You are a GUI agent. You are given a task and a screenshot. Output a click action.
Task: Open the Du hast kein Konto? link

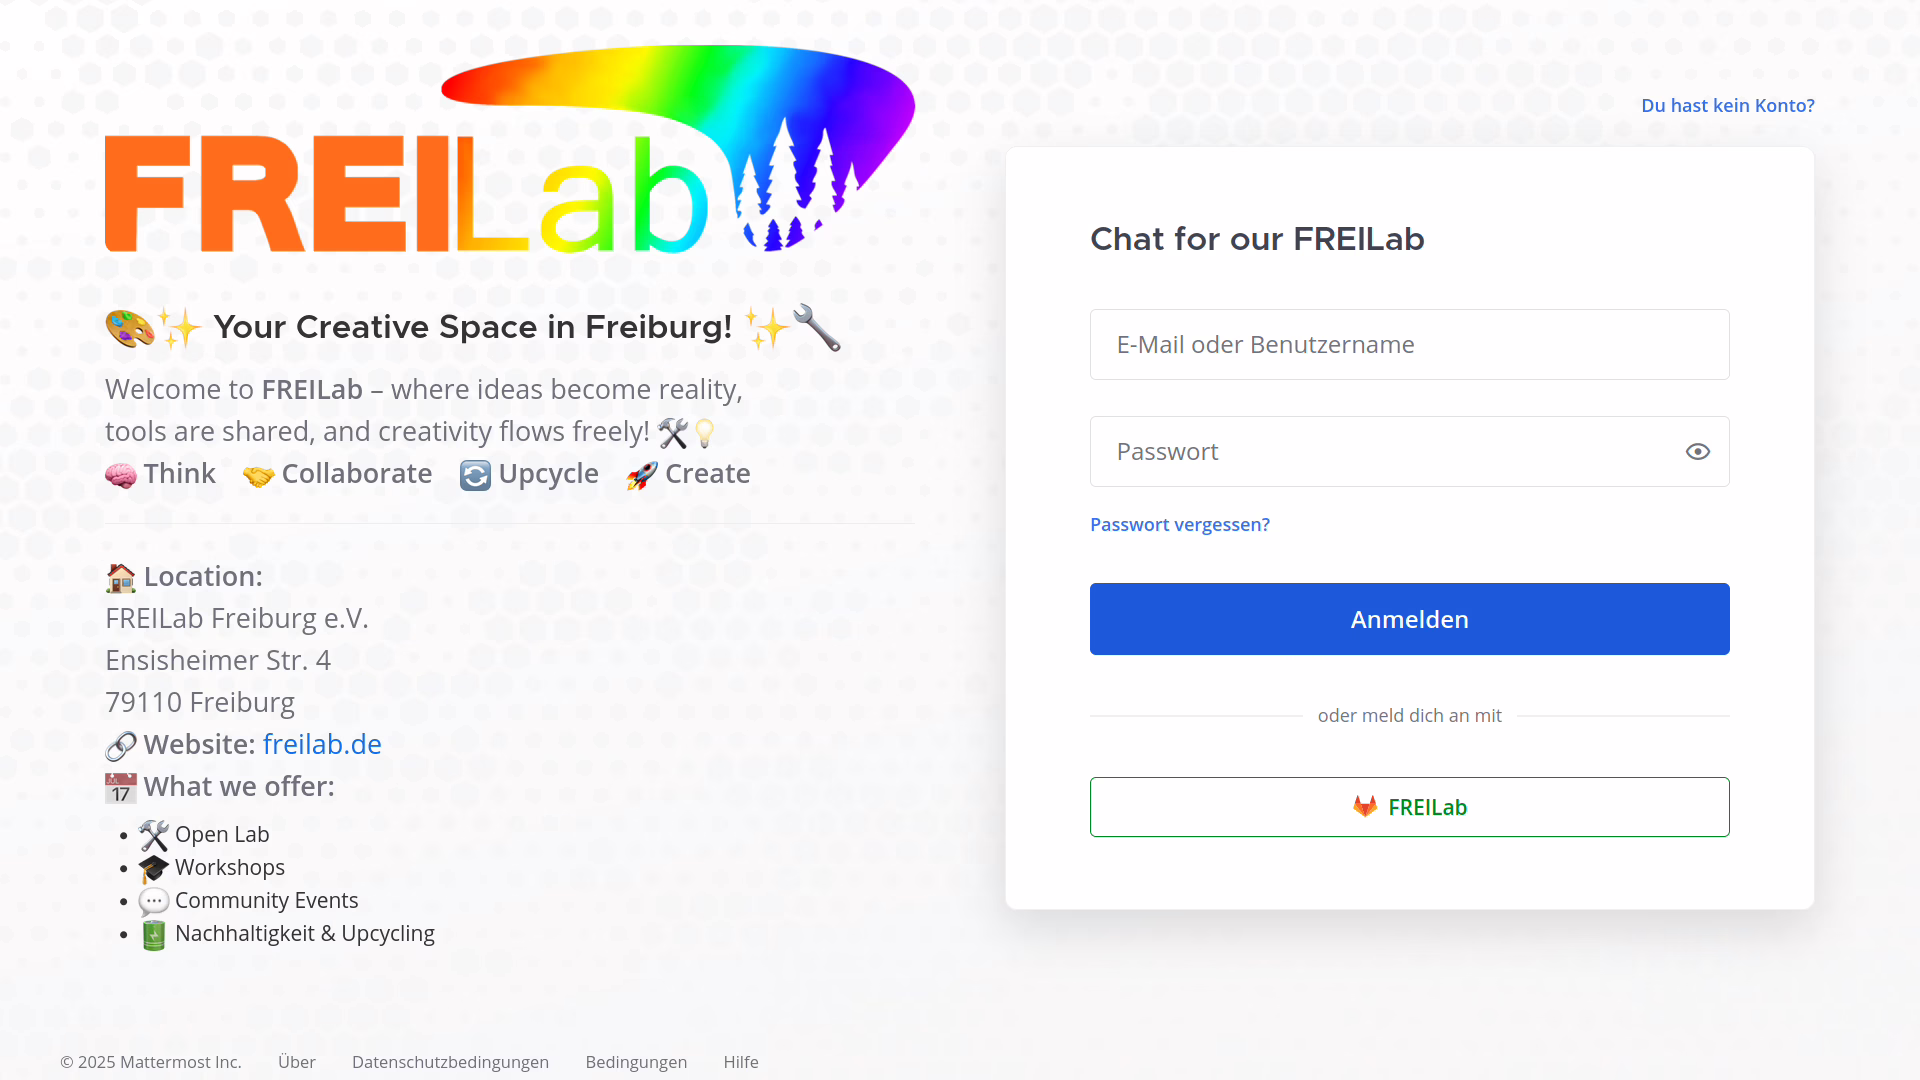pyautogui.click(x=1727, y=106)
